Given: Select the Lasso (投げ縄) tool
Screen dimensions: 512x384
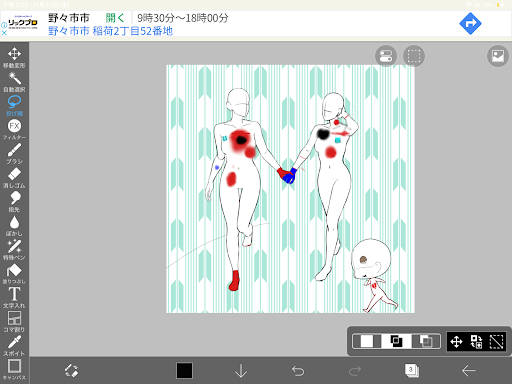Looking at the screenshot, I should coord(14,105).
